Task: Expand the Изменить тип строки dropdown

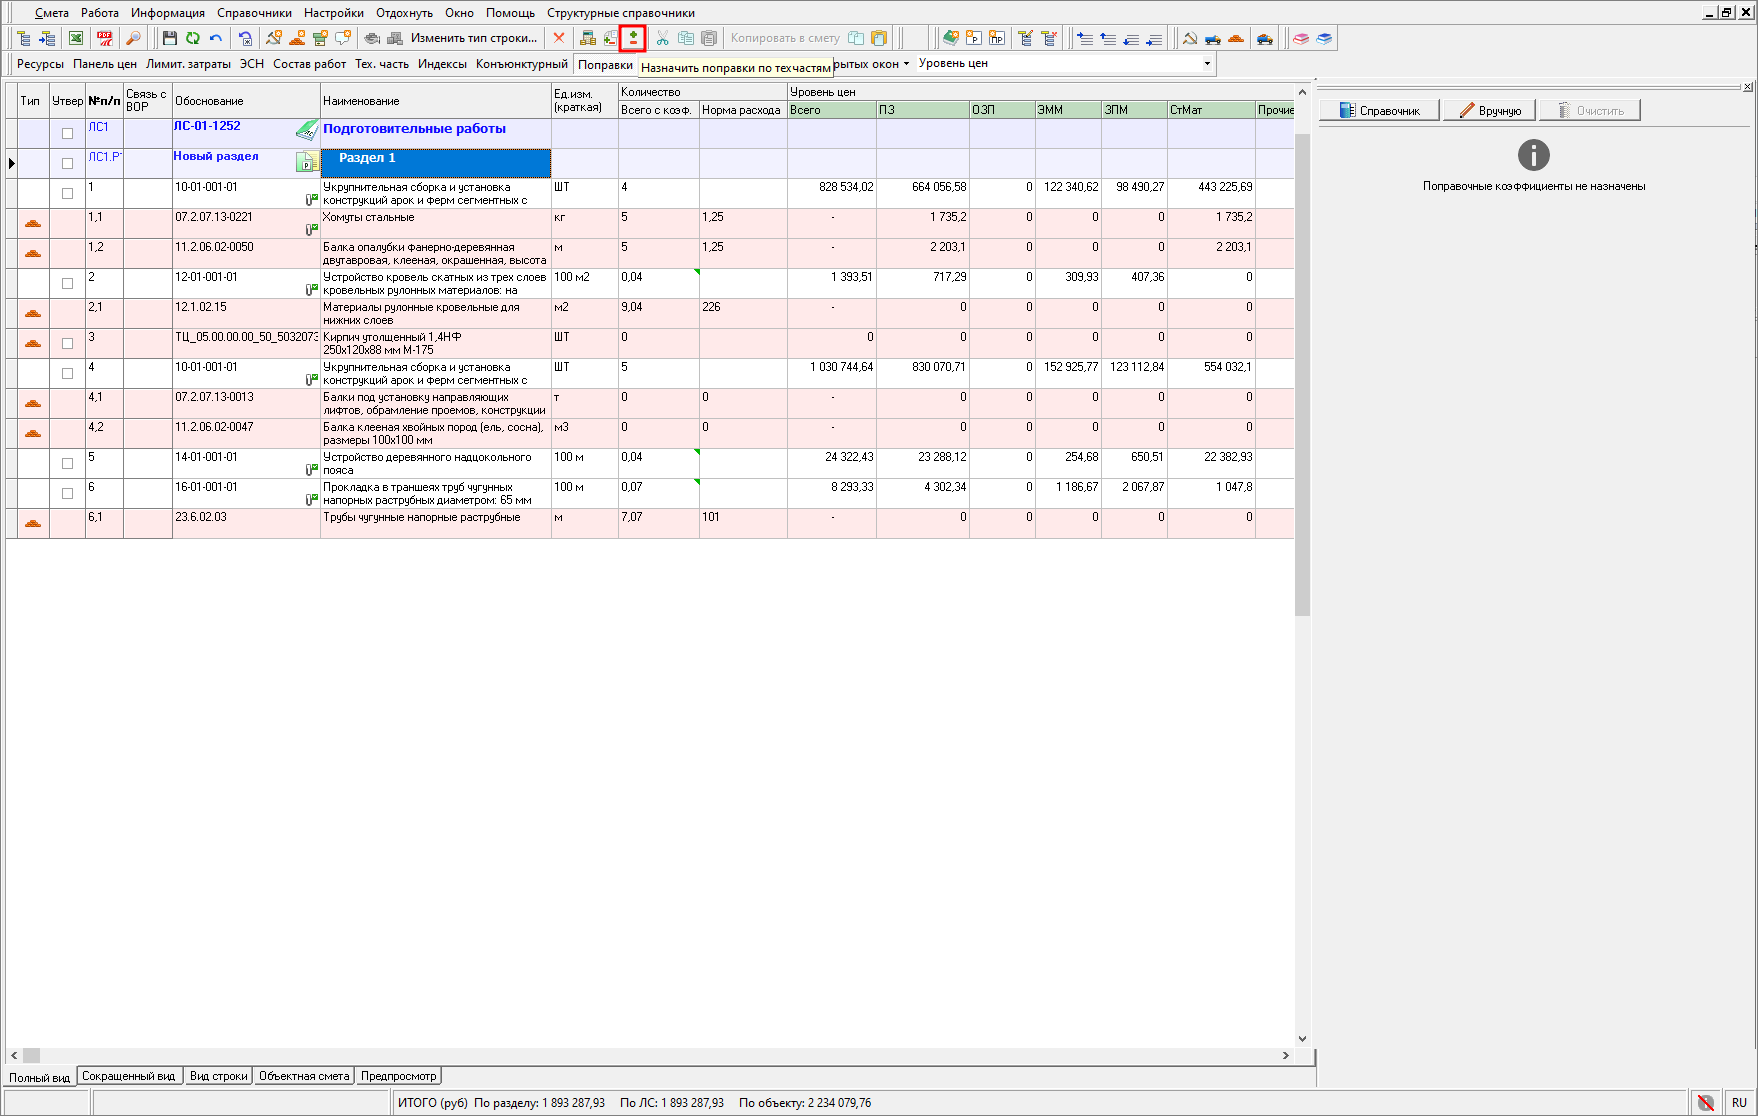Action: pyautogui.click(x=474, y=38)
